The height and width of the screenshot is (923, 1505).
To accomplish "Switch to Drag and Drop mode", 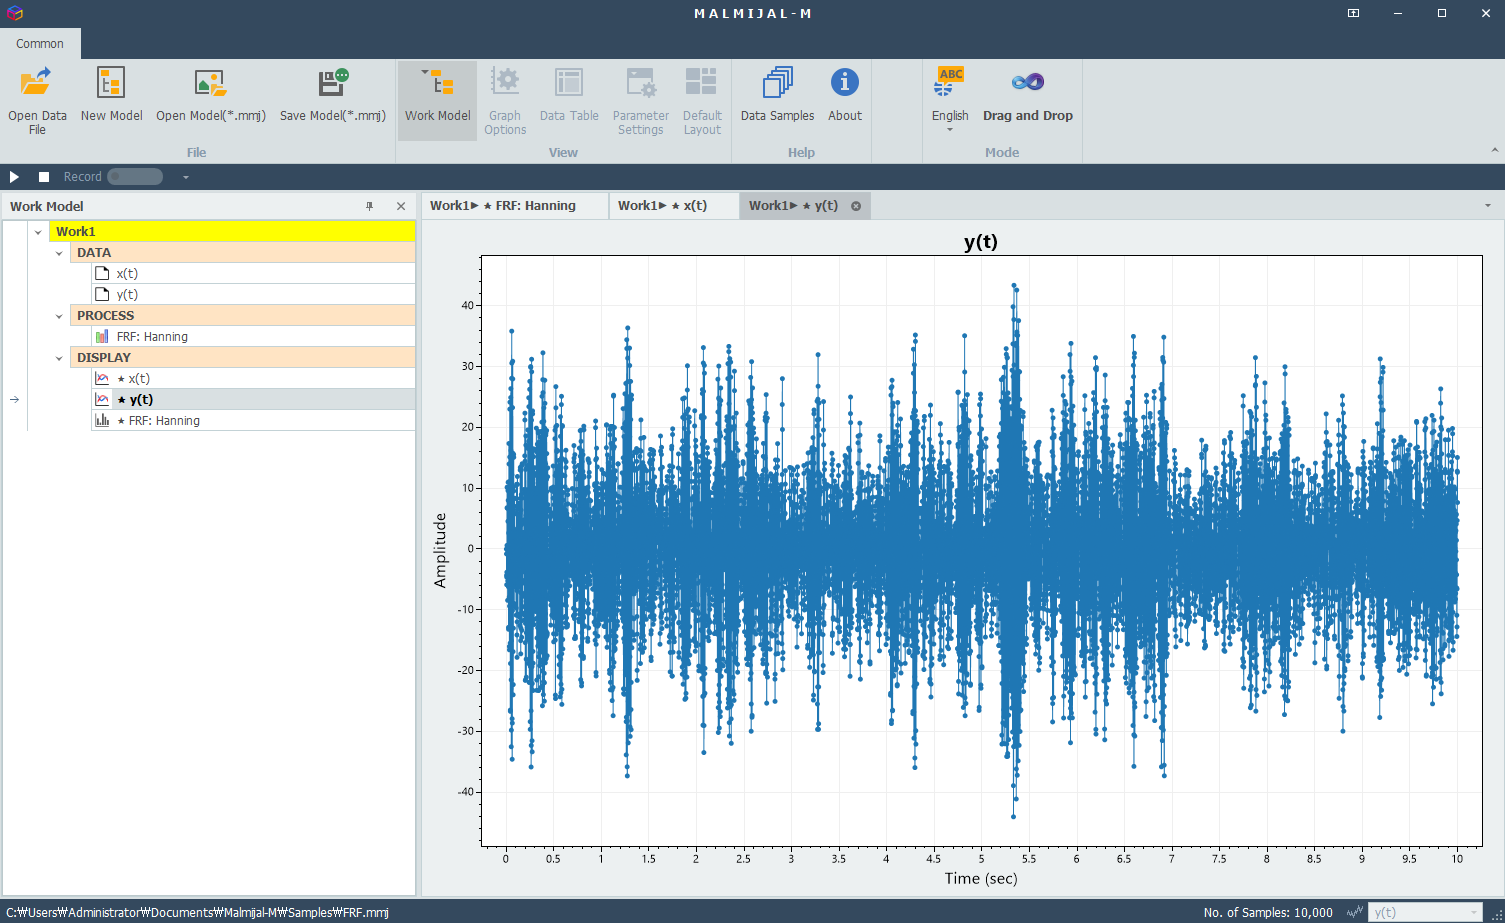I will click(1028, 95).
